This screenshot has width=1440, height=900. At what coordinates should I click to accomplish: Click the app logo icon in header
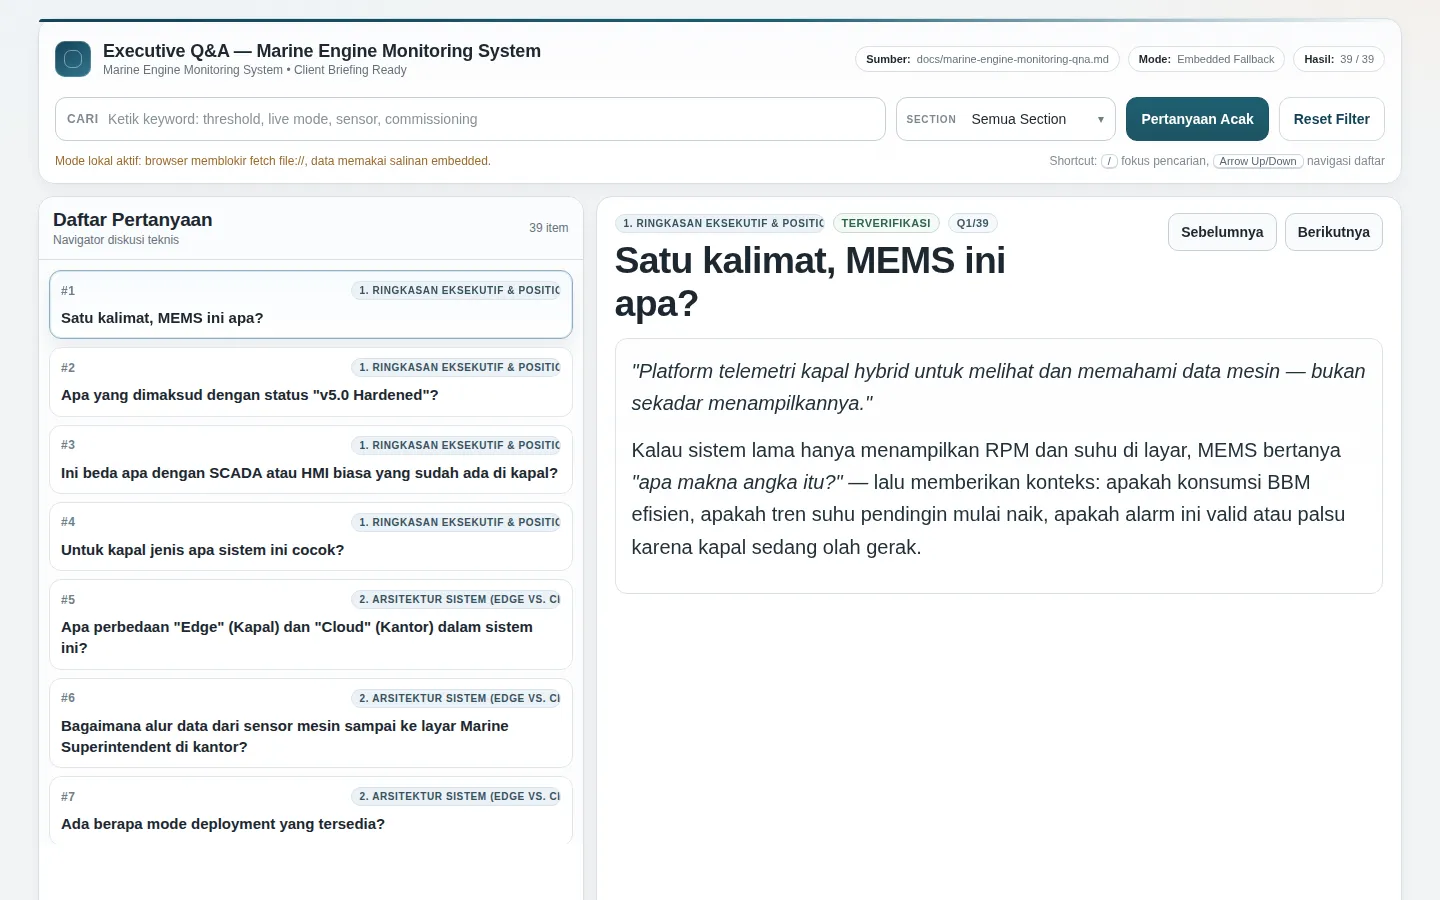click(x=73, y=59)
